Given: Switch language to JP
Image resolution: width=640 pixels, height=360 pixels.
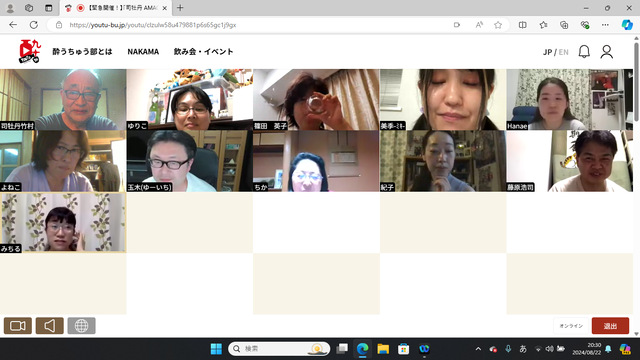Looking at the screenshot, I should point(547,52).
